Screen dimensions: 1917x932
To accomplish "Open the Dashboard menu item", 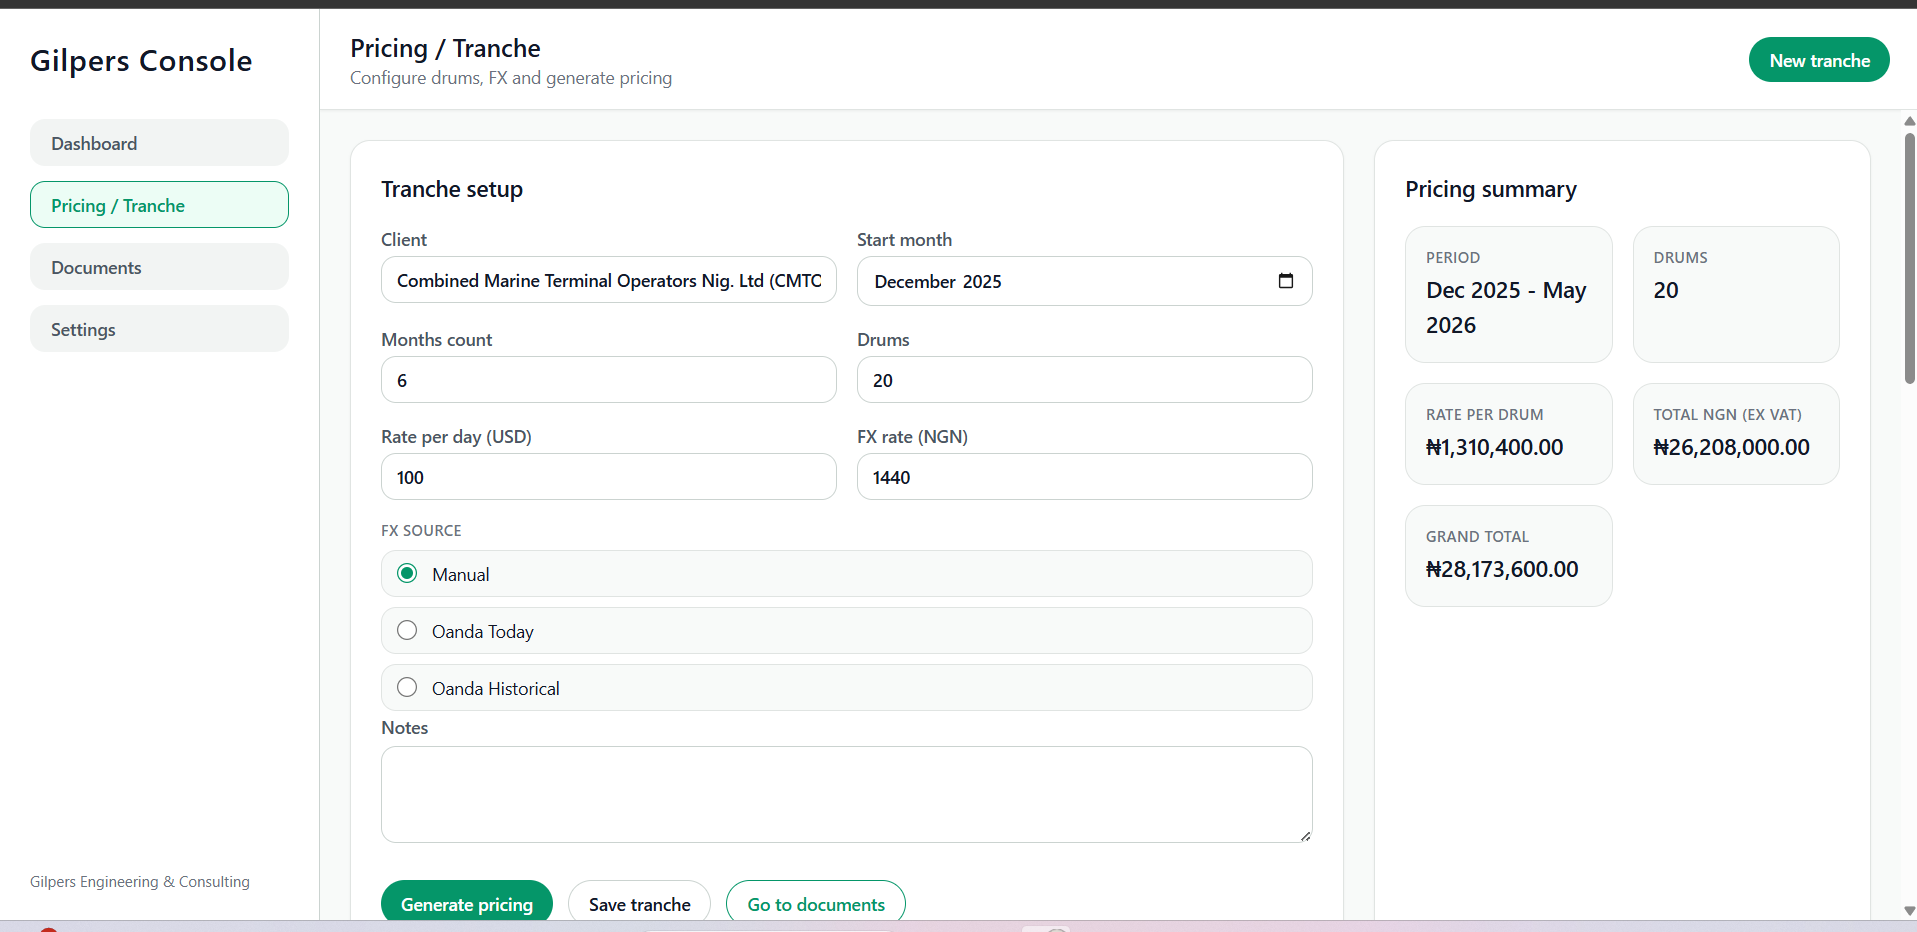I will [159, 143].
